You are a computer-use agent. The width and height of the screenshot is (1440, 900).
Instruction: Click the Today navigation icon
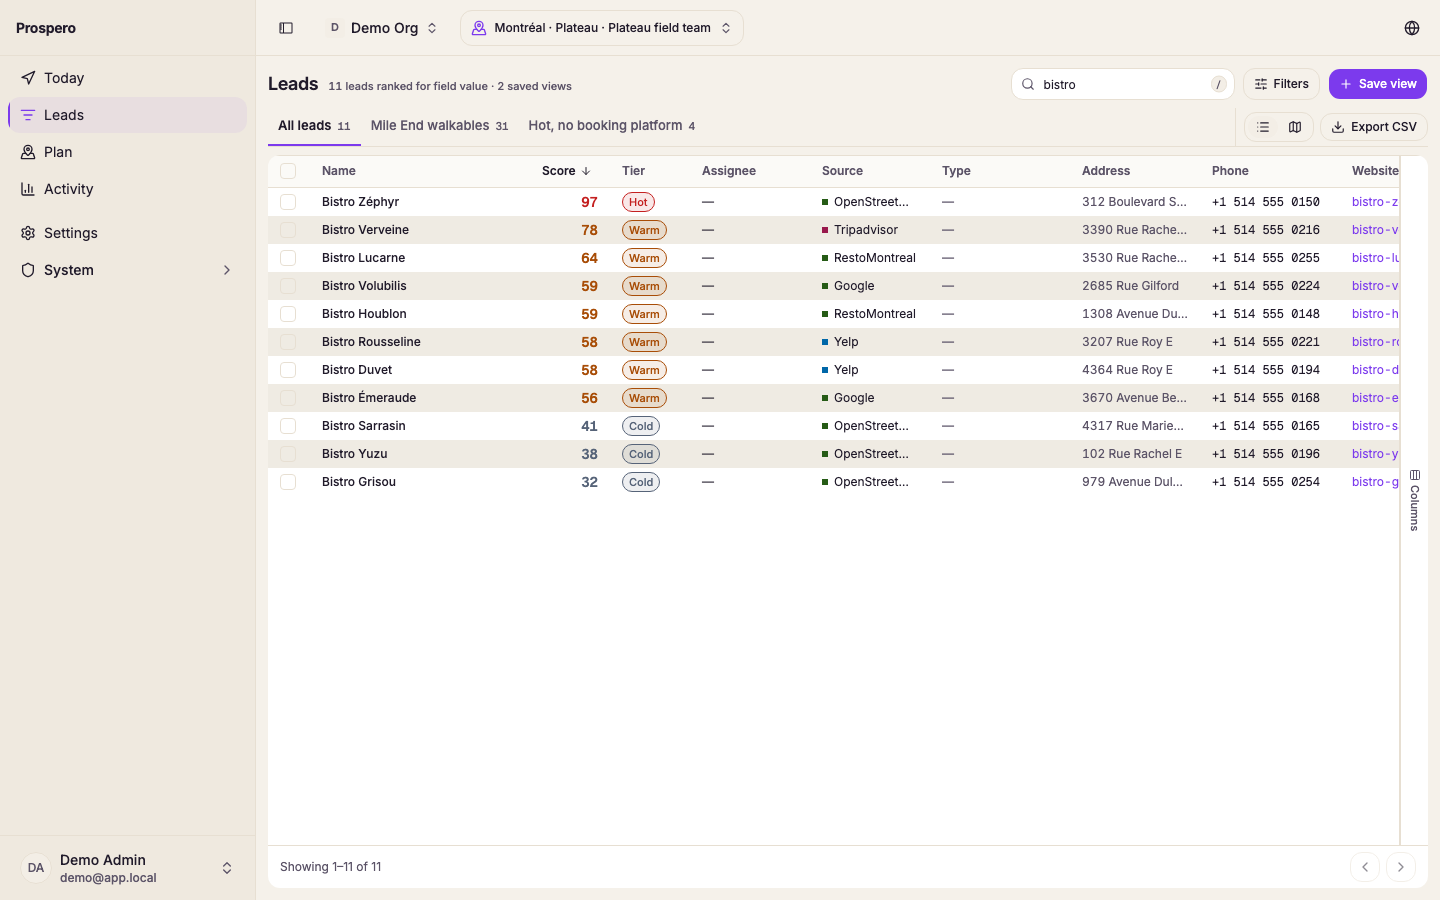[x=28, y=78]
